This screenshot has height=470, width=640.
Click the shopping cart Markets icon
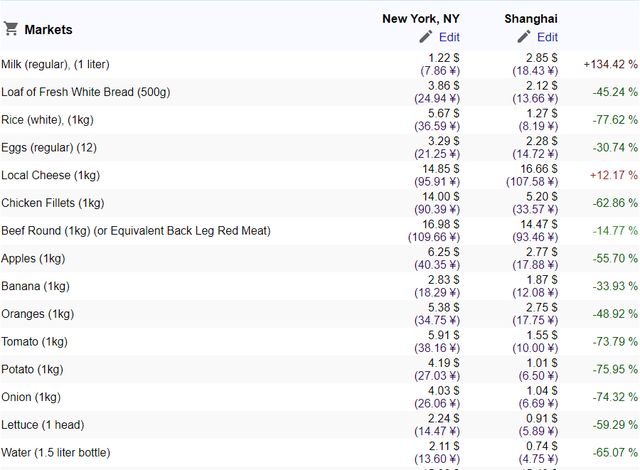tap(11, 29)
